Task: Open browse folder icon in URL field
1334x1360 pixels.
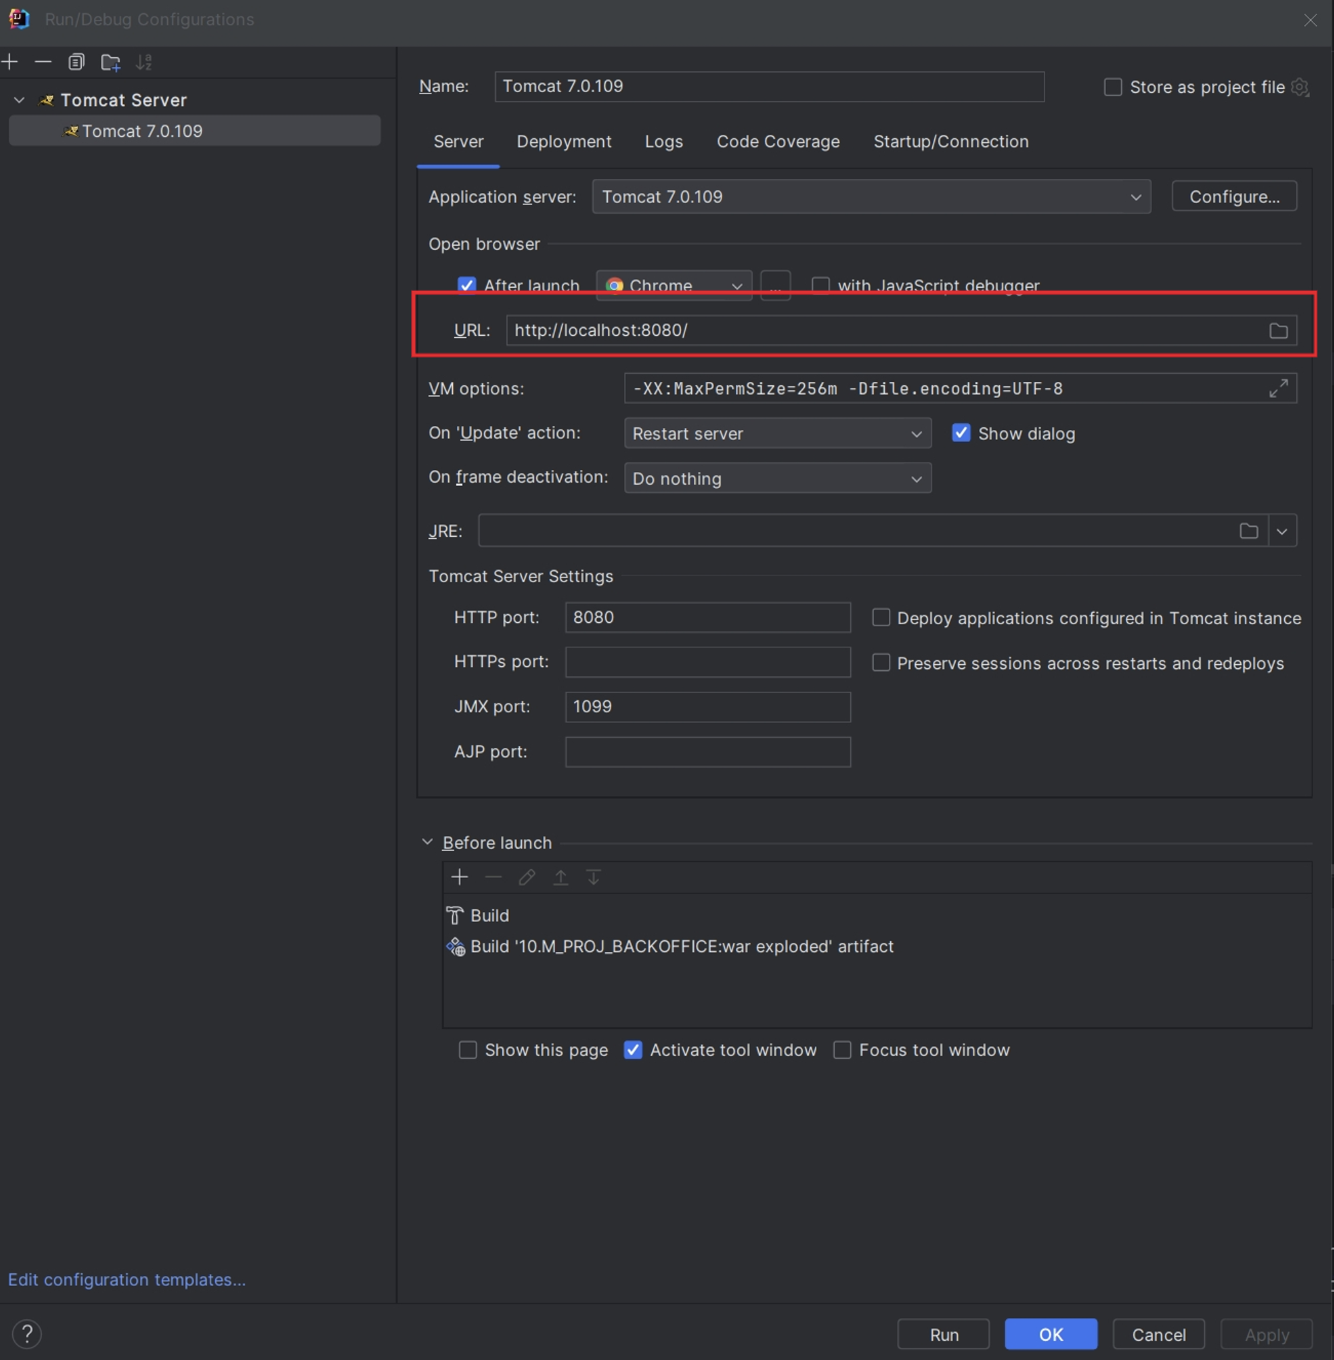Action: [1278, 330]
